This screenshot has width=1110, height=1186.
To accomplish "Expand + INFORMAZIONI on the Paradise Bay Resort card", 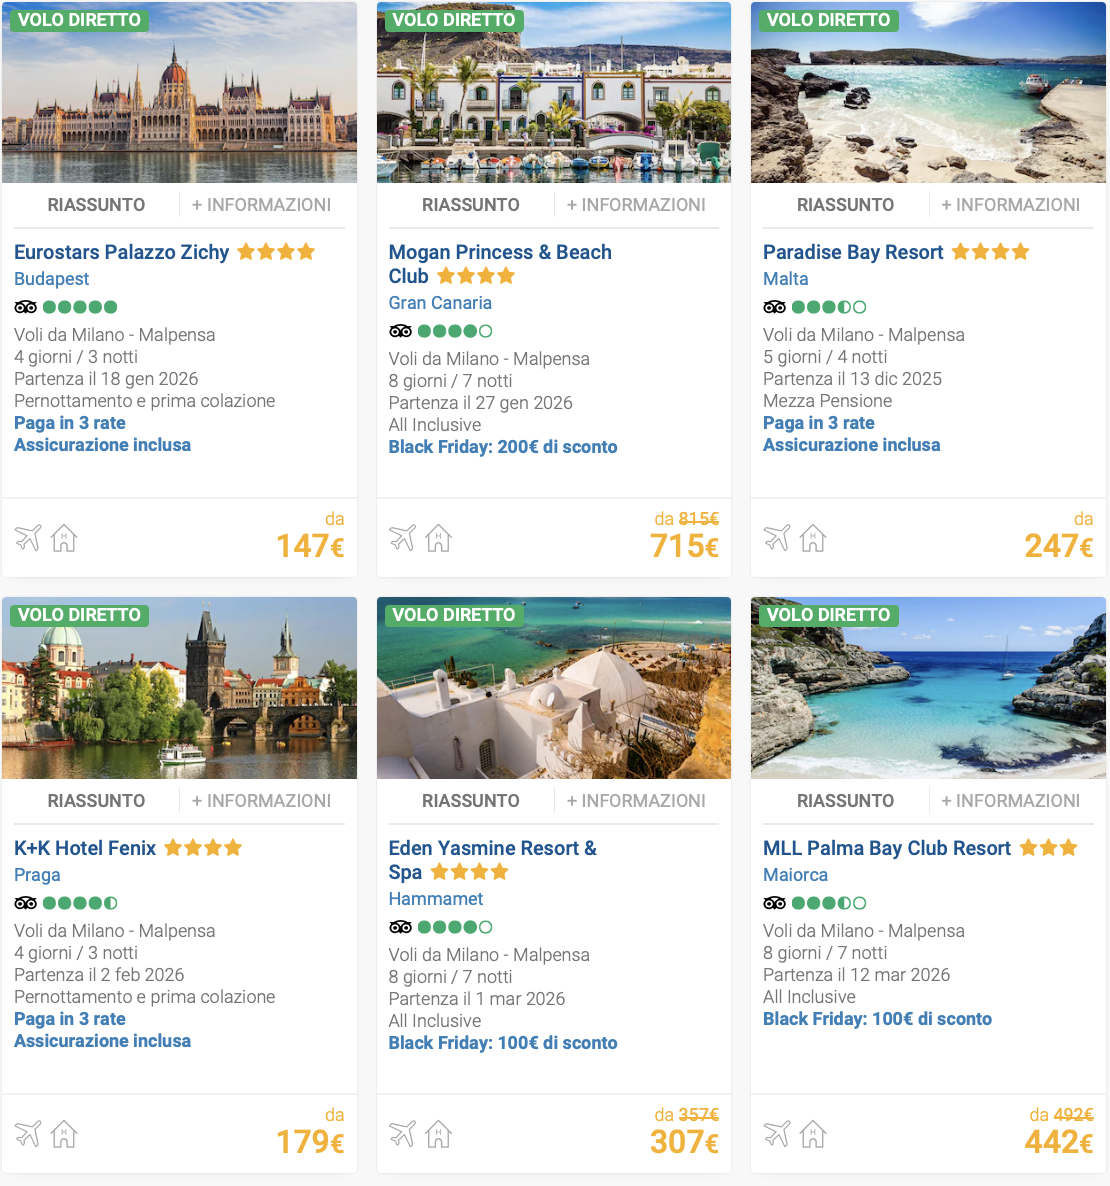I will click(x=1010, y=204).
